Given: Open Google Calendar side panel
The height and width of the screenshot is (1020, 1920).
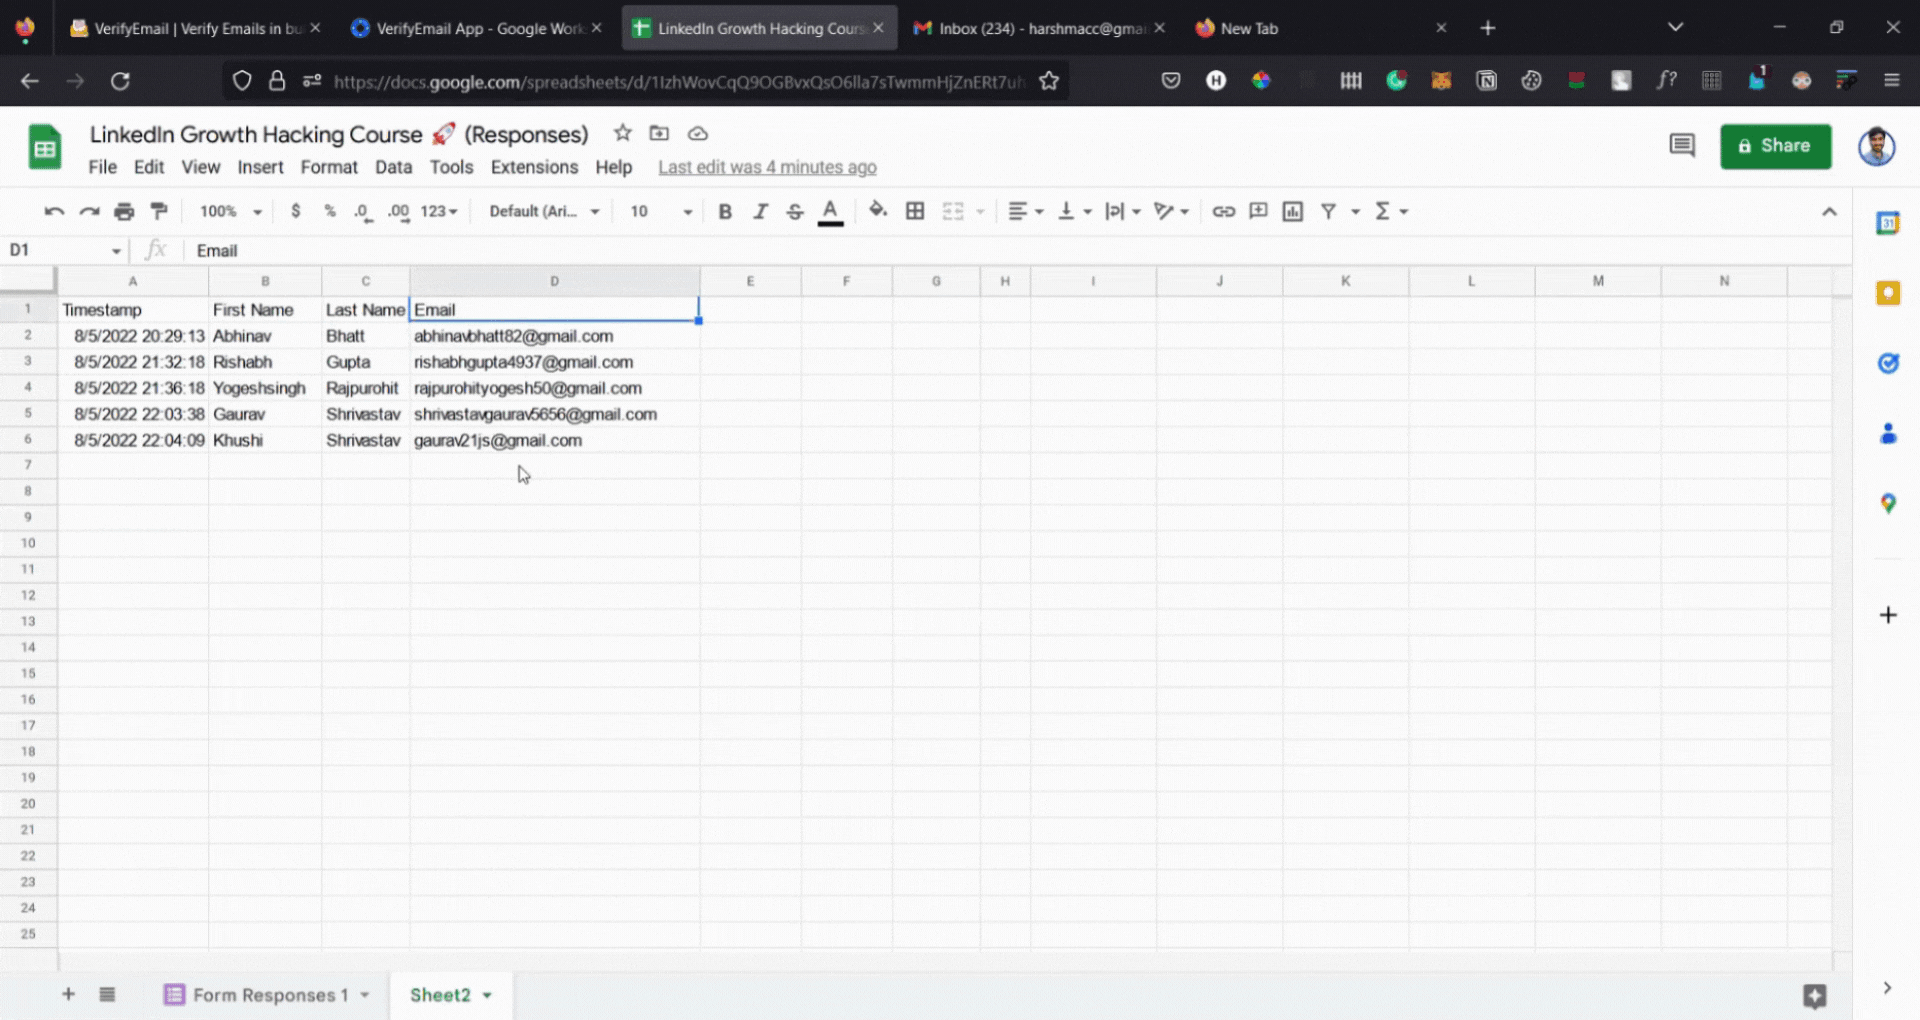Looking at the screenshot, I should (1888, 223).
